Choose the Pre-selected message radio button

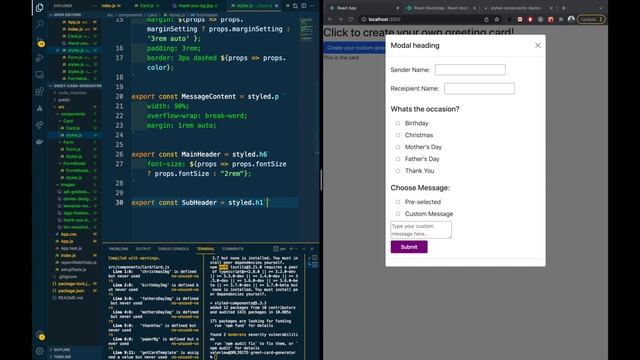398,202
